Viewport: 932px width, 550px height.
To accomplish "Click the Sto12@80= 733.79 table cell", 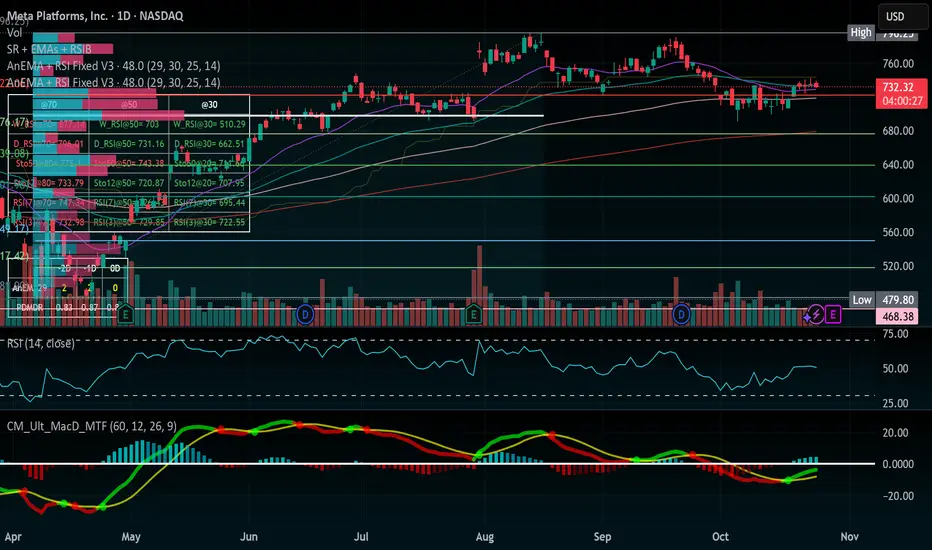I will (x=49, y=183).
